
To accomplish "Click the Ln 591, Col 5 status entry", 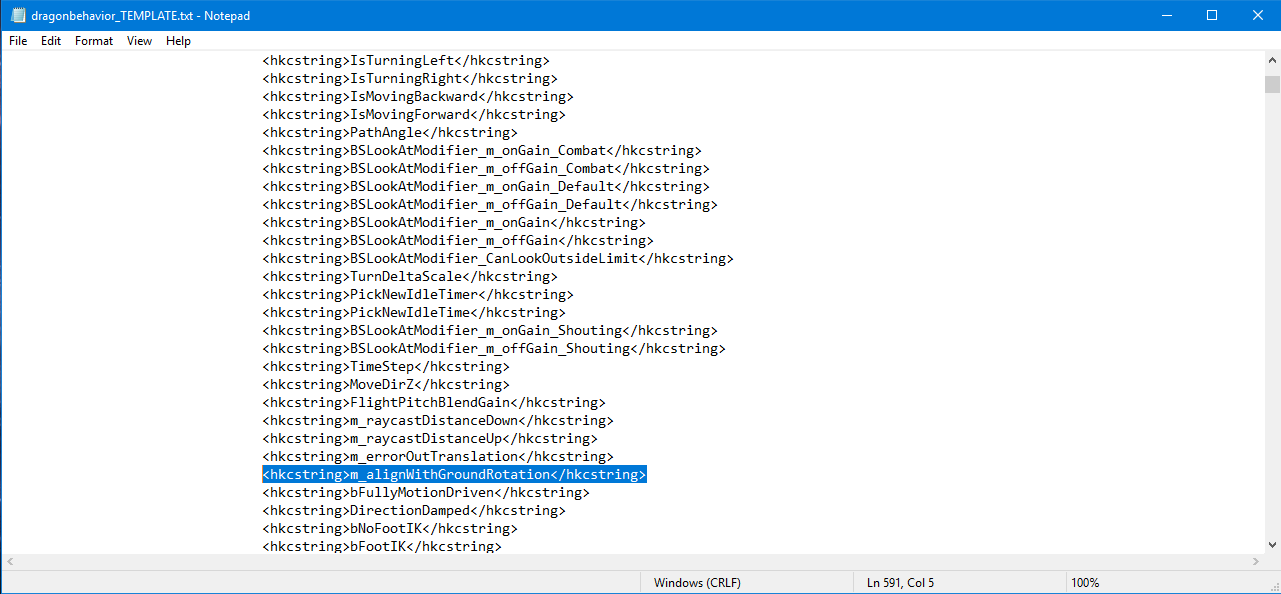I will click(901, 583).
